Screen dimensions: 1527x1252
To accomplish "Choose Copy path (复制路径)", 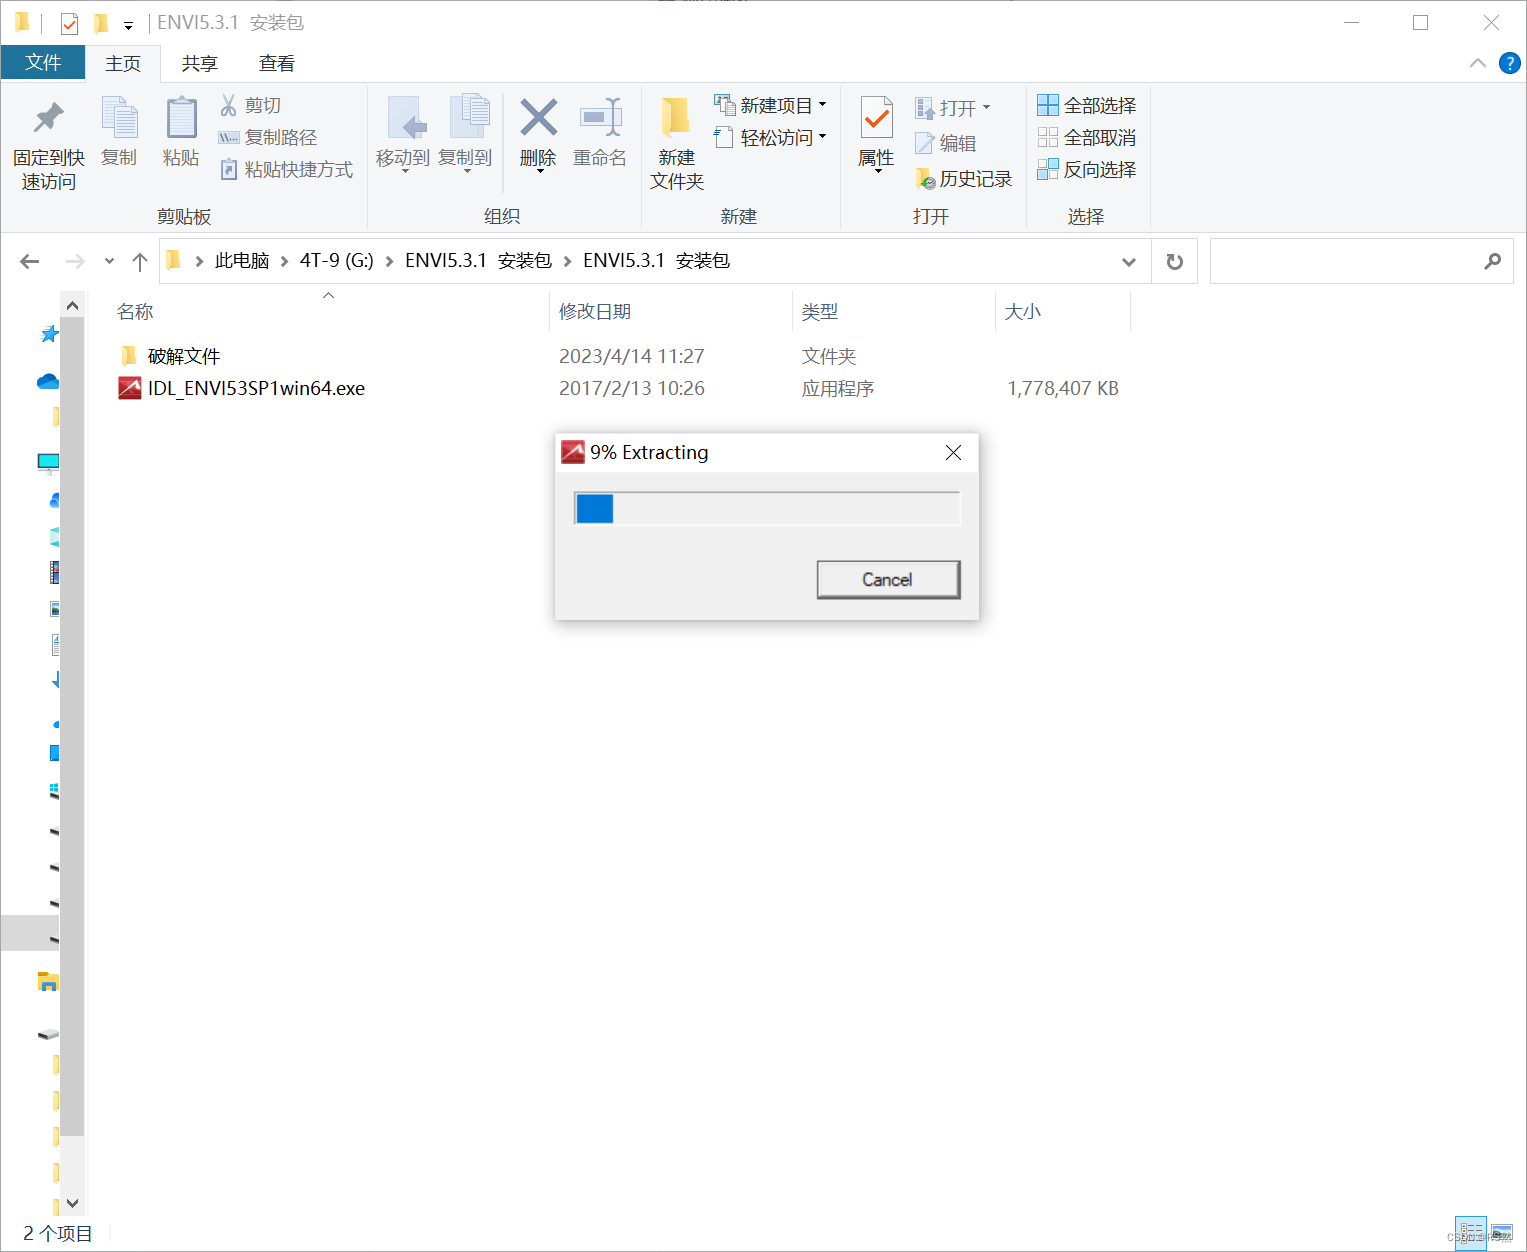I will tap(268, 137).
